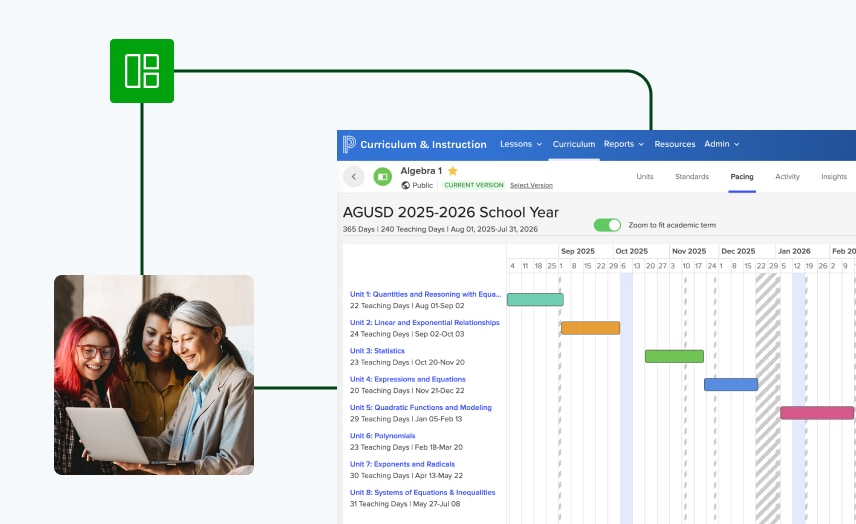Click the pink Unit 5 pacing bar
The height and width of the screenshot is (524, 856).
[817, 413]
